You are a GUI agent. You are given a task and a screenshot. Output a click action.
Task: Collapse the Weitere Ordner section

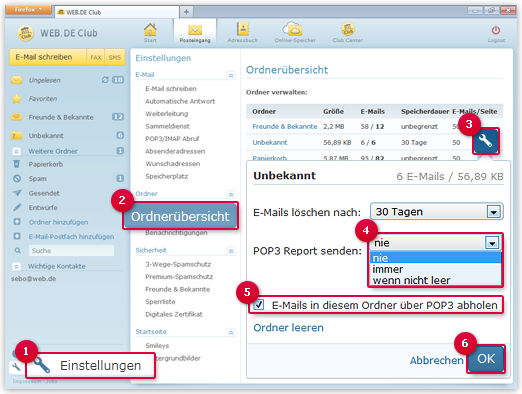tap(17, 151)
